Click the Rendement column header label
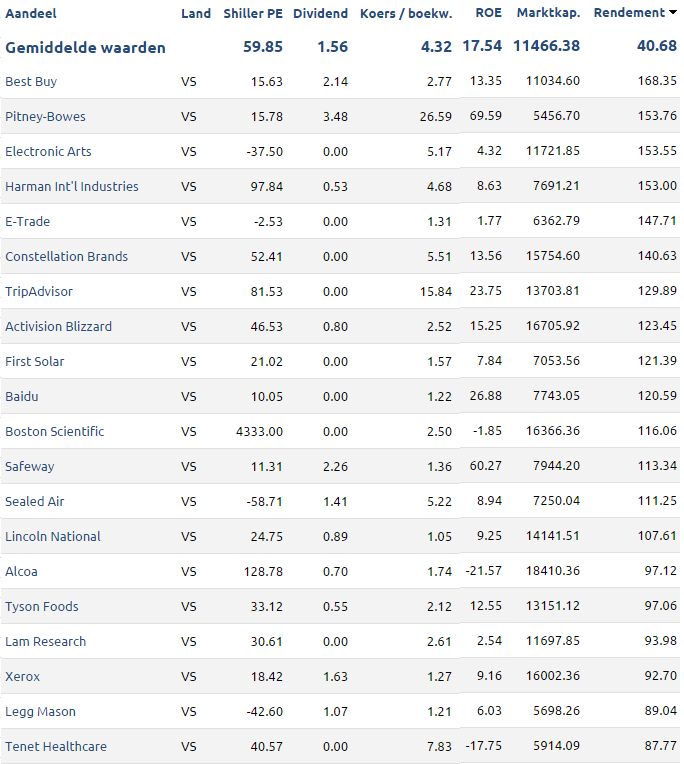This screenshot has width=684, height=764. click(628, 13)
